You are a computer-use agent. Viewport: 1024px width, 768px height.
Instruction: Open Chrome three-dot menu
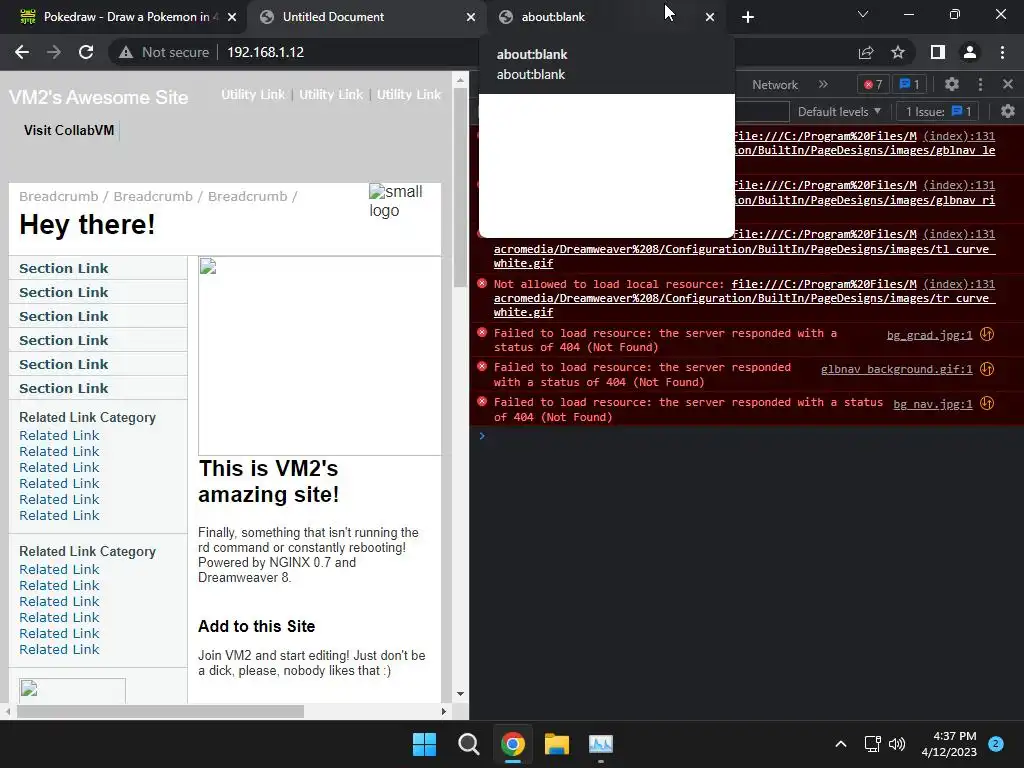[x=1002, y=52]
